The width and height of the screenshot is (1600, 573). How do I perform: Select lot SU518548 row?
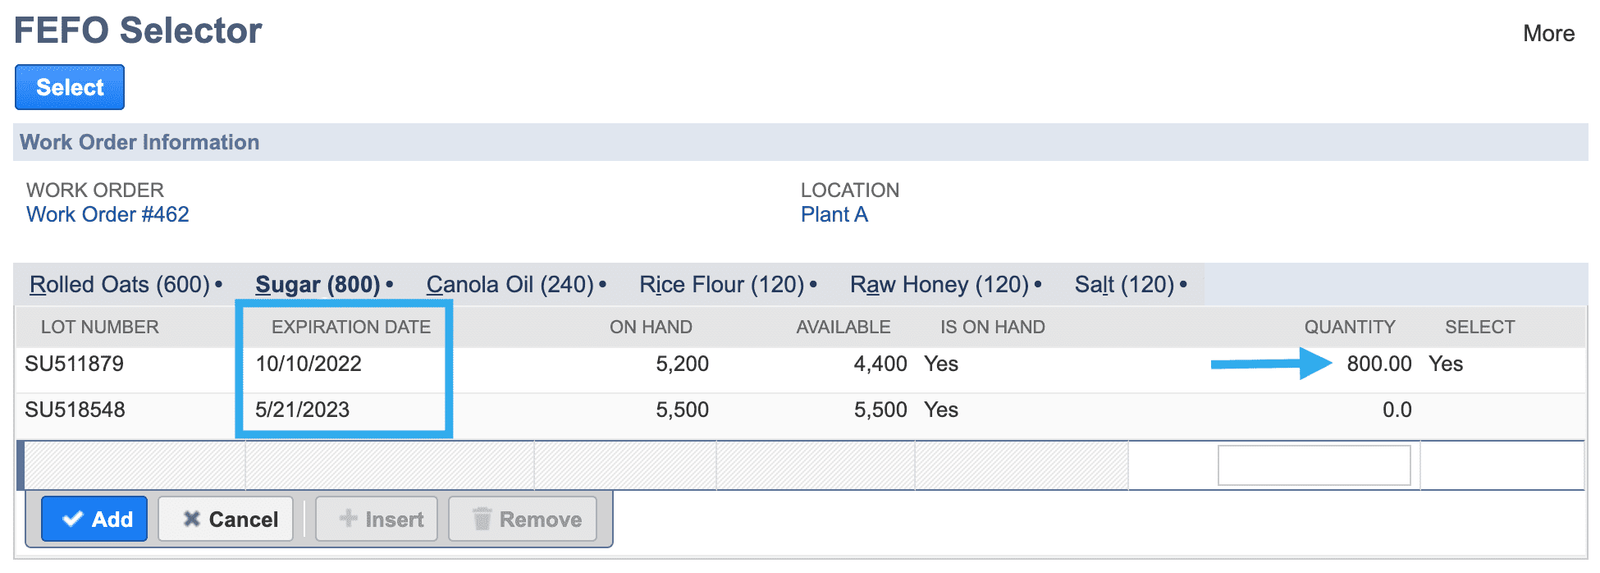(800, 410)
